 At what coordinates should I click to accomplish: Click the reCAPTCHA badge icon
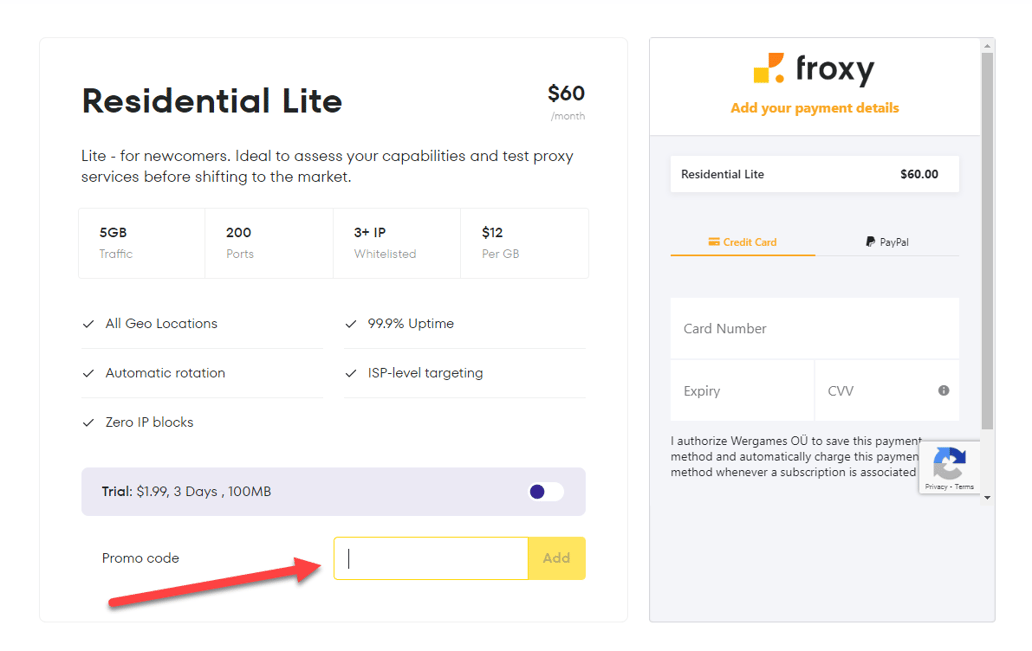tap(950, 461)
